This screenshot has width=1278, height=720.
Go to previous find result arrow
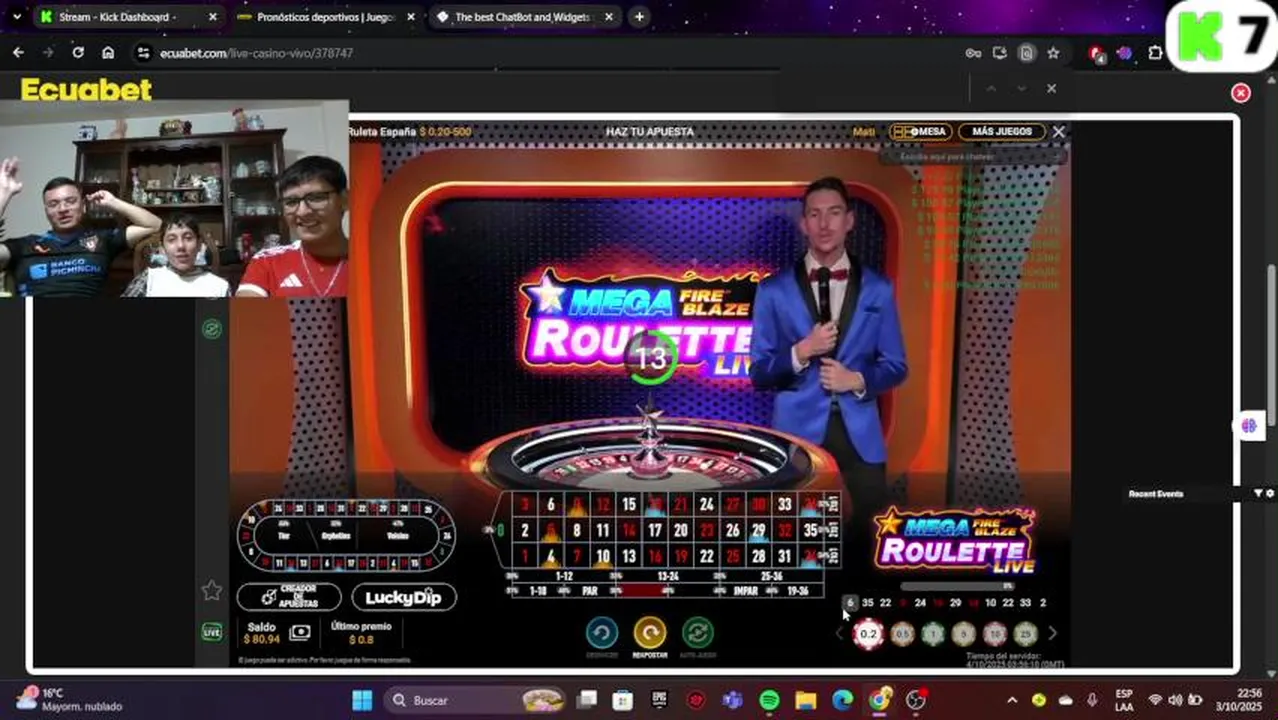[991, 88]
